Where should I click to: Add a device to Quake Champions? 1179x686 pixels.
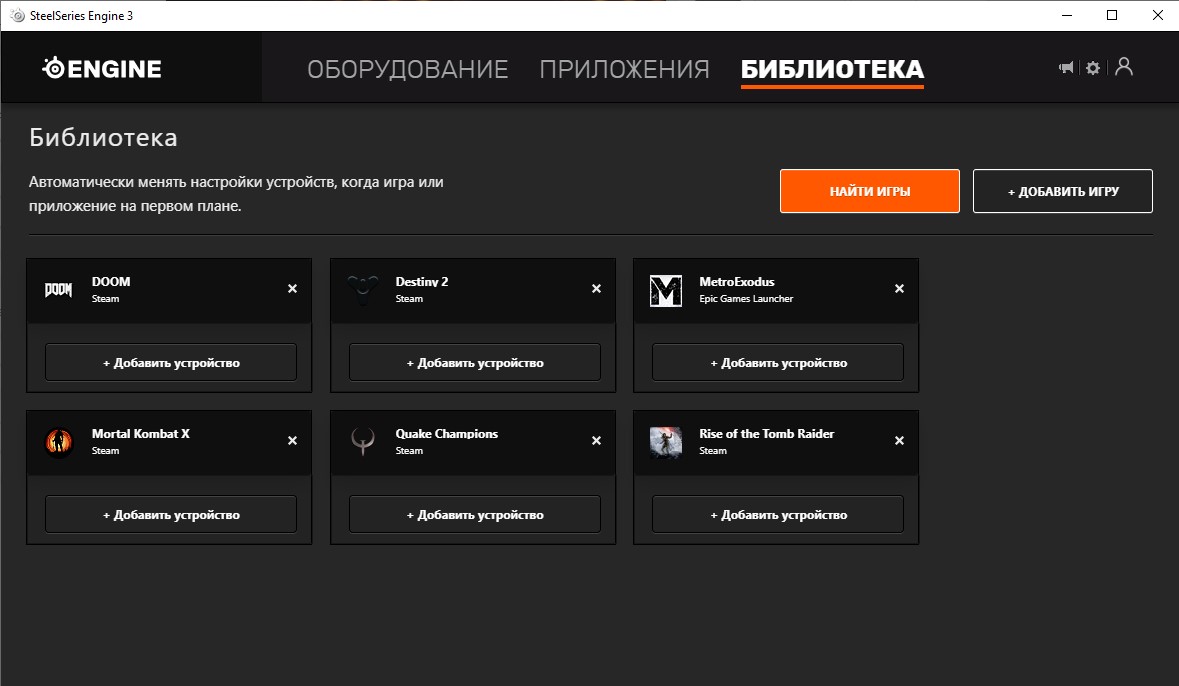474,514
